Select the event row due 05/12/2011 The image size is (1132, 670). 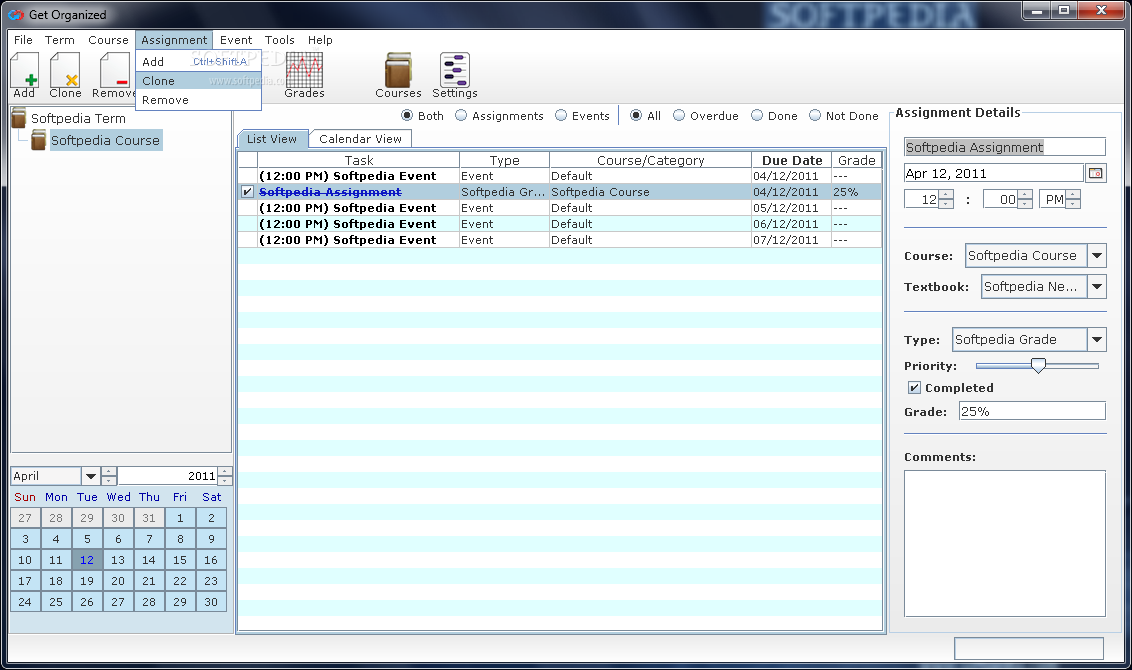tap(560, 208)
